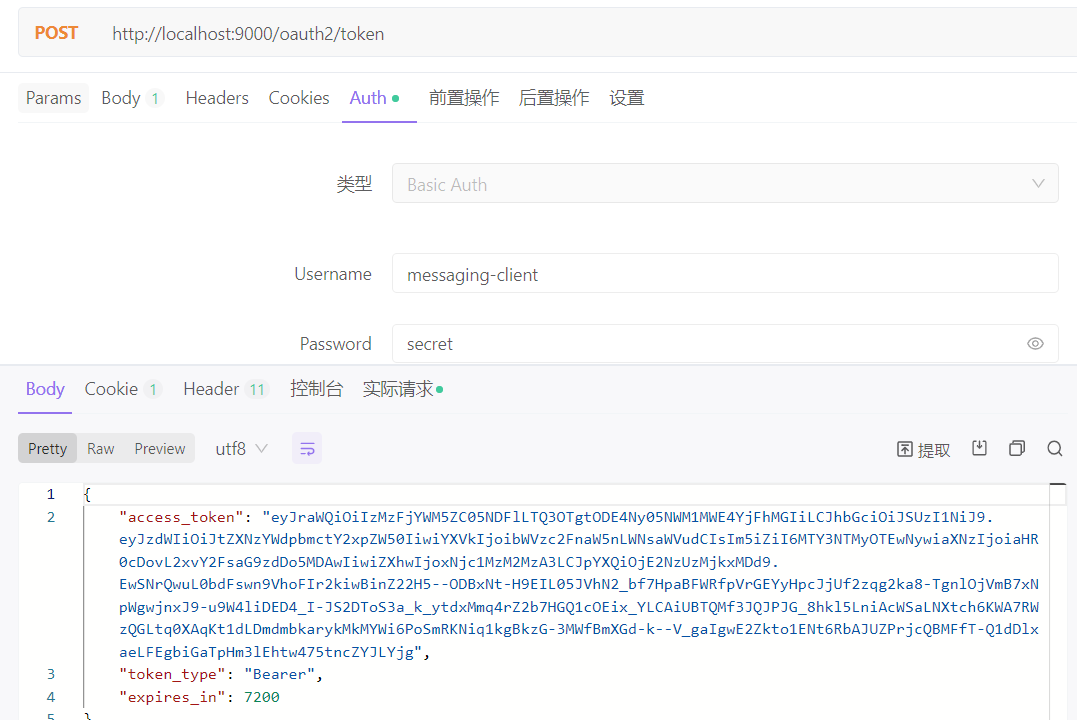Open the 控制台 console tab
The height and width of the screenshot is (720, 1077).
coord(316,389)
